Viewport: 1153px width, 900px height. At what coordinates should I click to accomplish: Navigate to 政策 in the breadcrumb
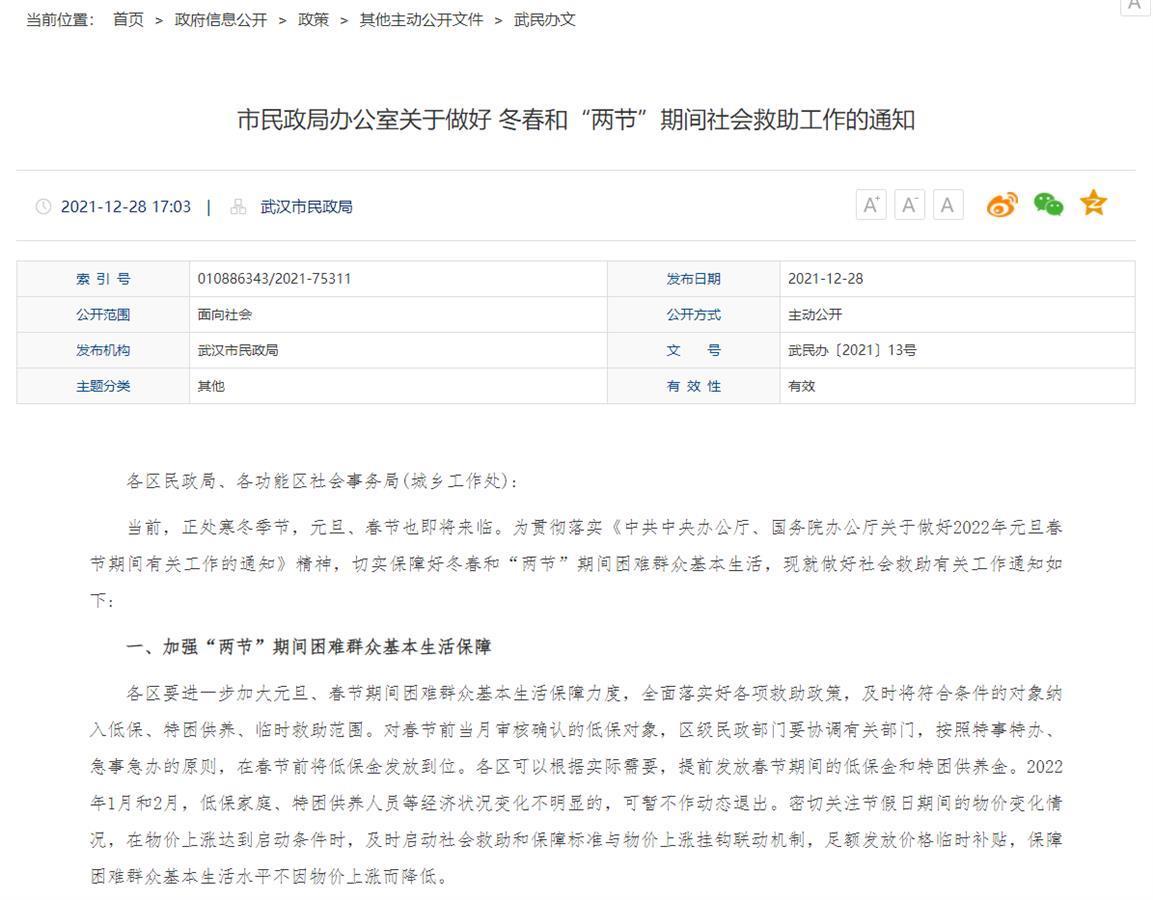coord(313,20)
